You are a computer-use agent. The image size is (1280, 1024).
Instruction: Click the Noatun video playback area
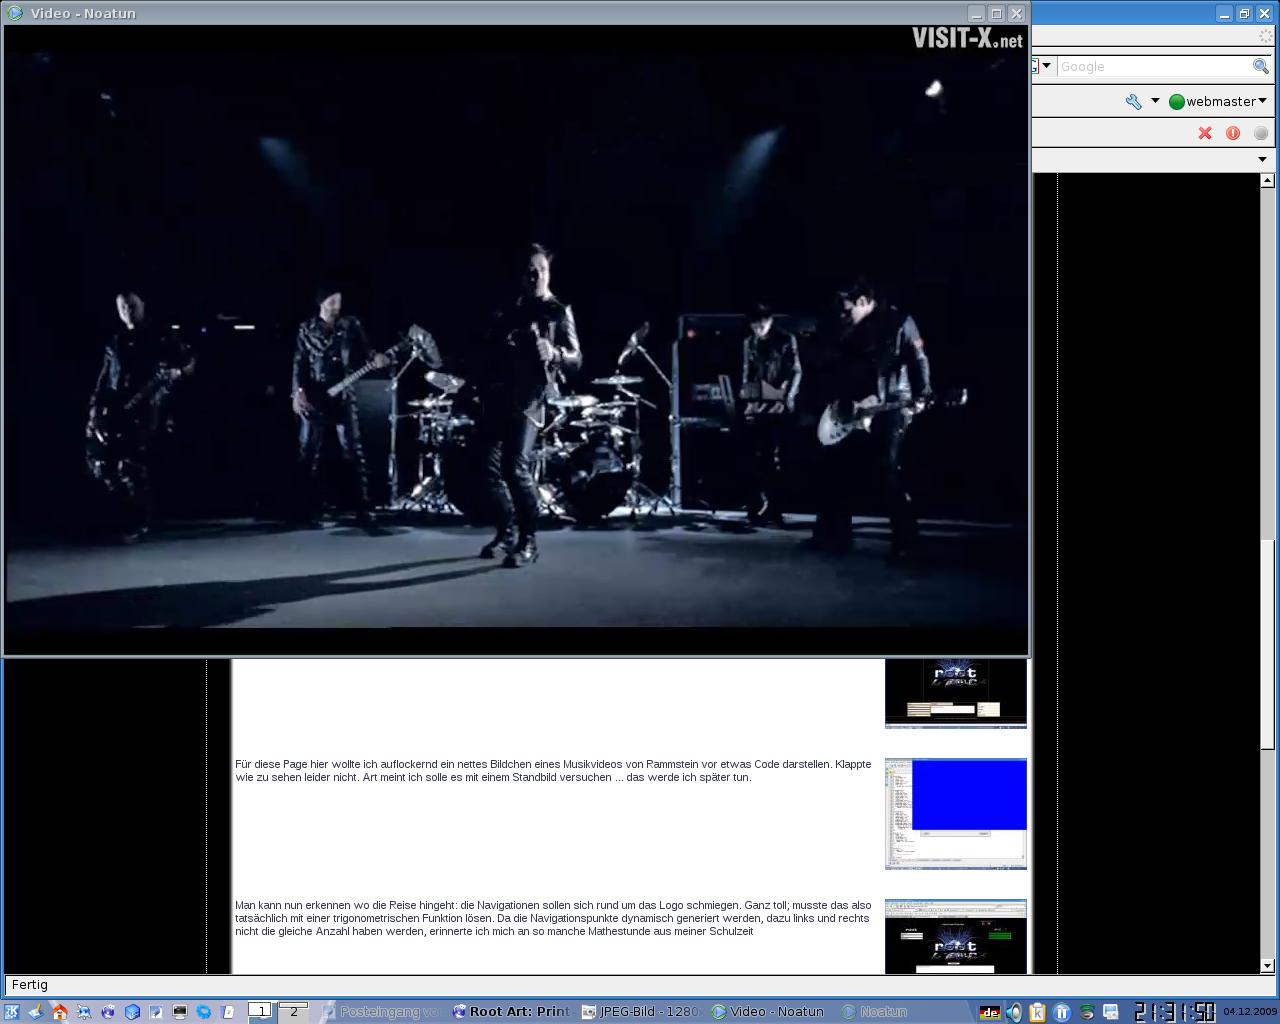[516, 340]
